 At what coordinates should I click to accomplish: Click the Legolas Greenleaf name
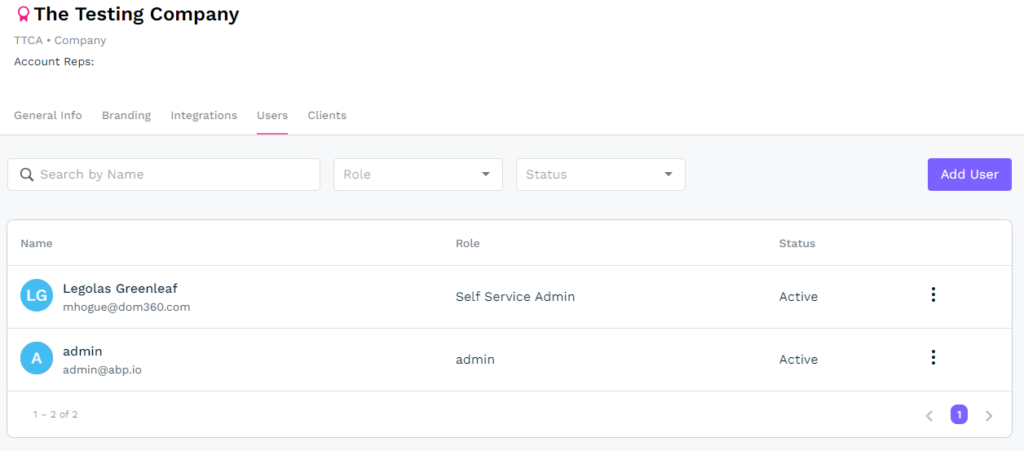120,288
